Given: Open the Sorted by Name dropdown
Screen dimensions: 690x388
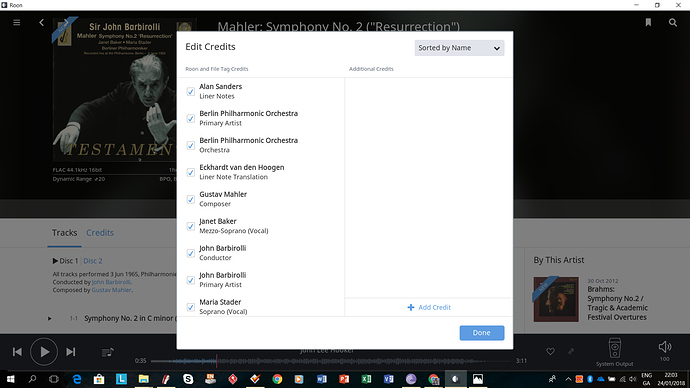Looking at the screenshot, I should (459, 48).
